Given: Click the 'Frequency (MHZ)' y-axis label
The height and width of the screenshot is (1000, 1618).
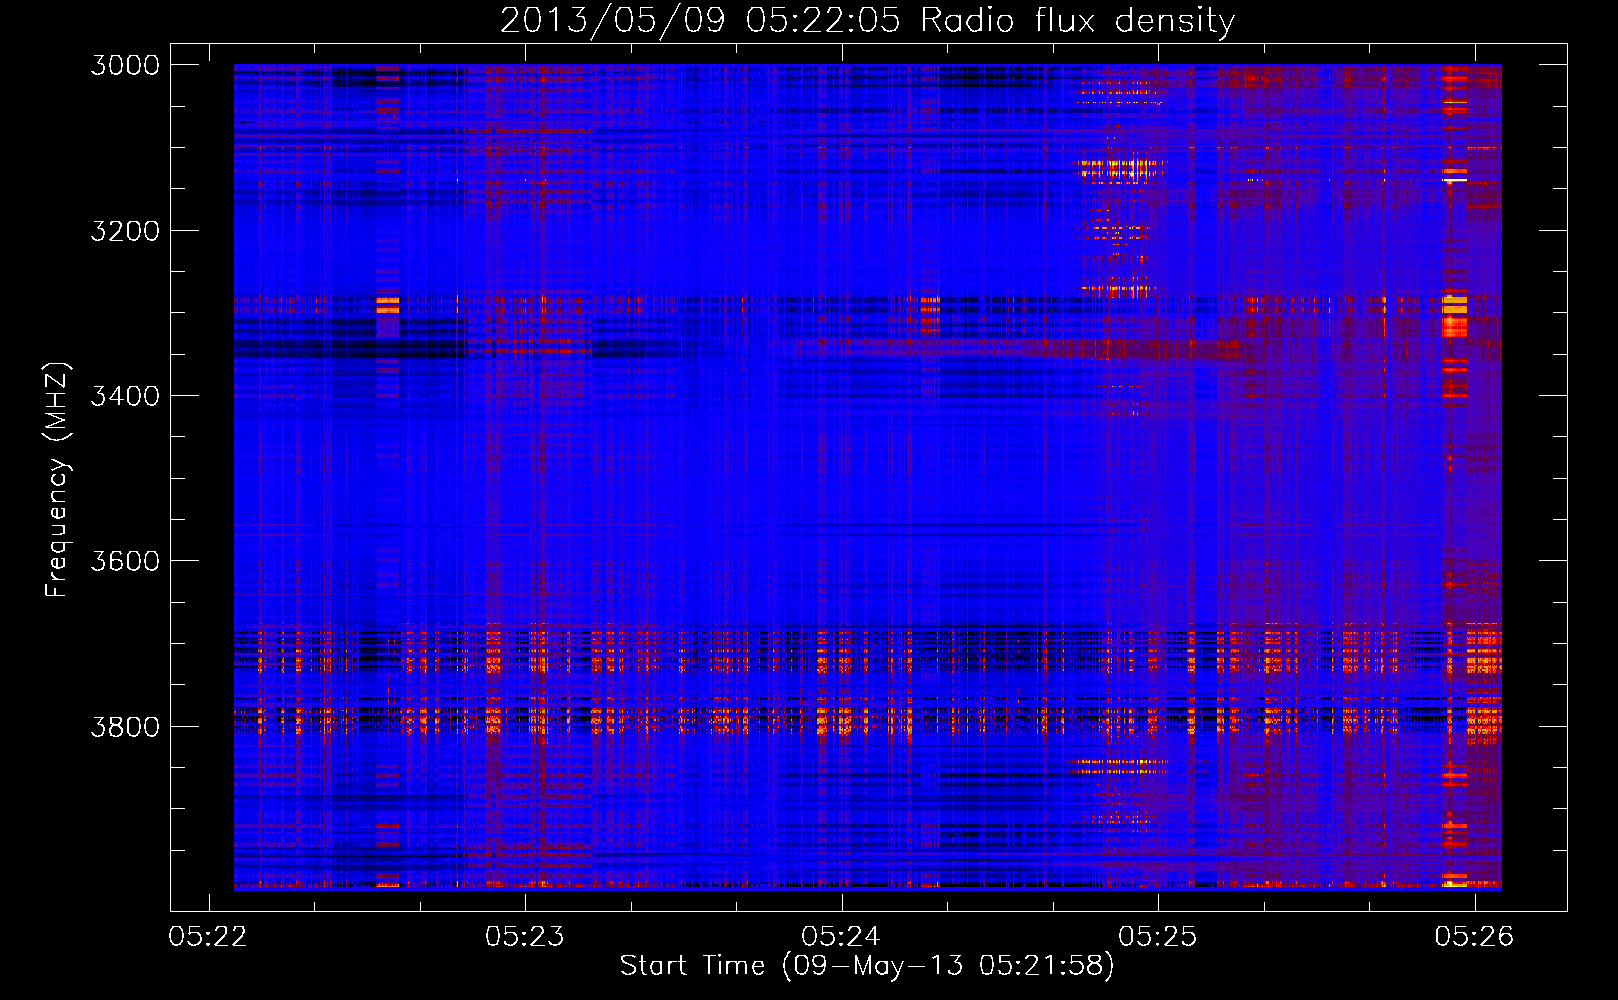Looking at the screenshot, I should 57,480.
